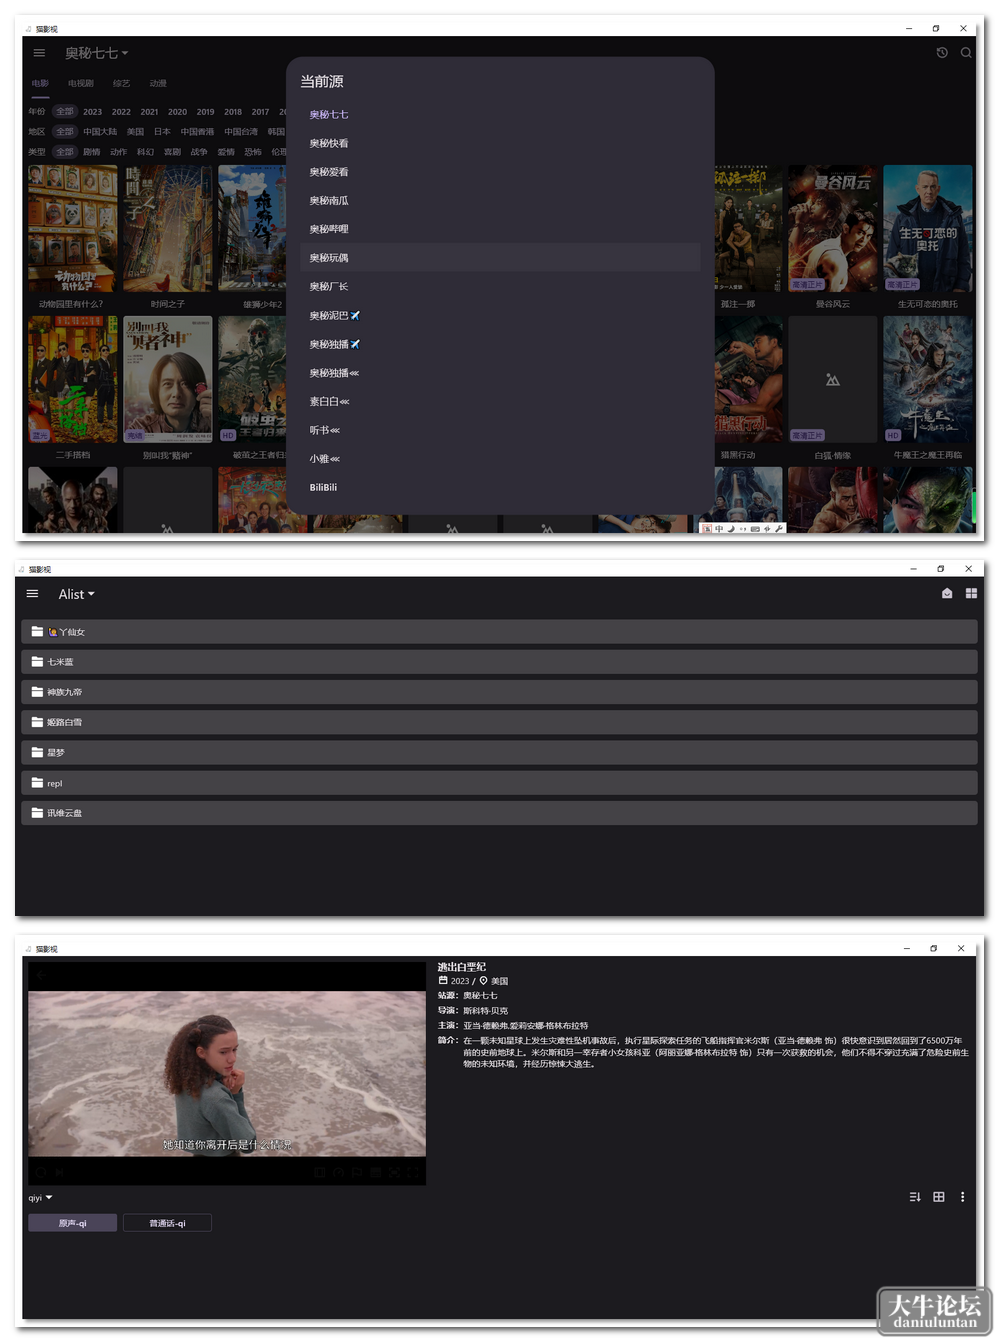Click grid layout icon in player window

(x=939, y=1197)
